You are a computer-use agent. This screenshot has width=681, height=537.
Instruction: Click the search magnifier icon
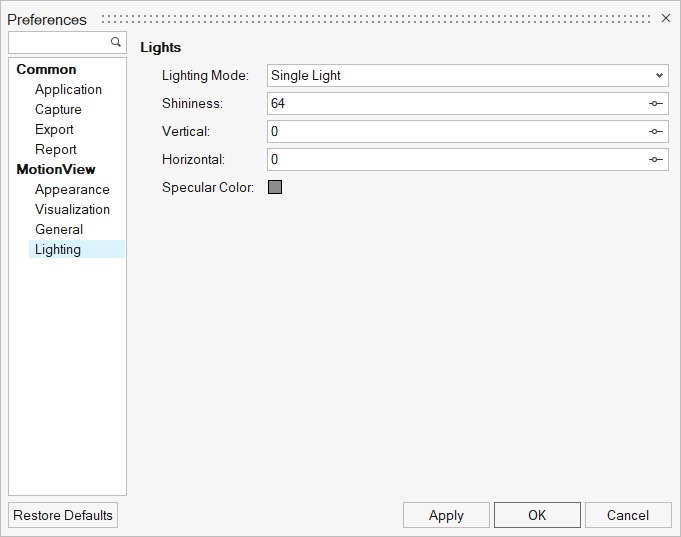click(116, 42)
